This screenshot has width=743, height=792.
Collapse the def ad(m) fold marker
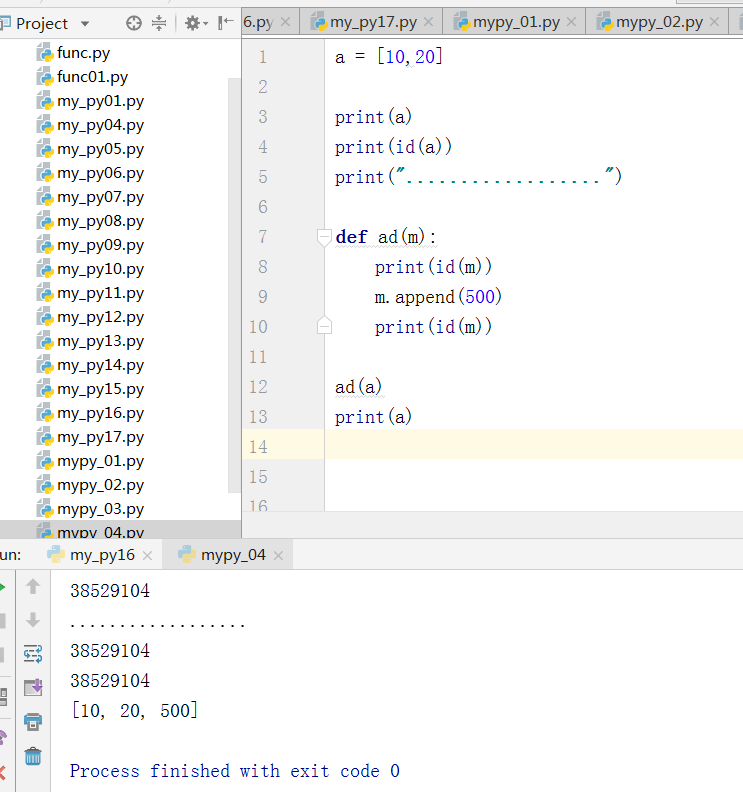(x=324, y=237)
